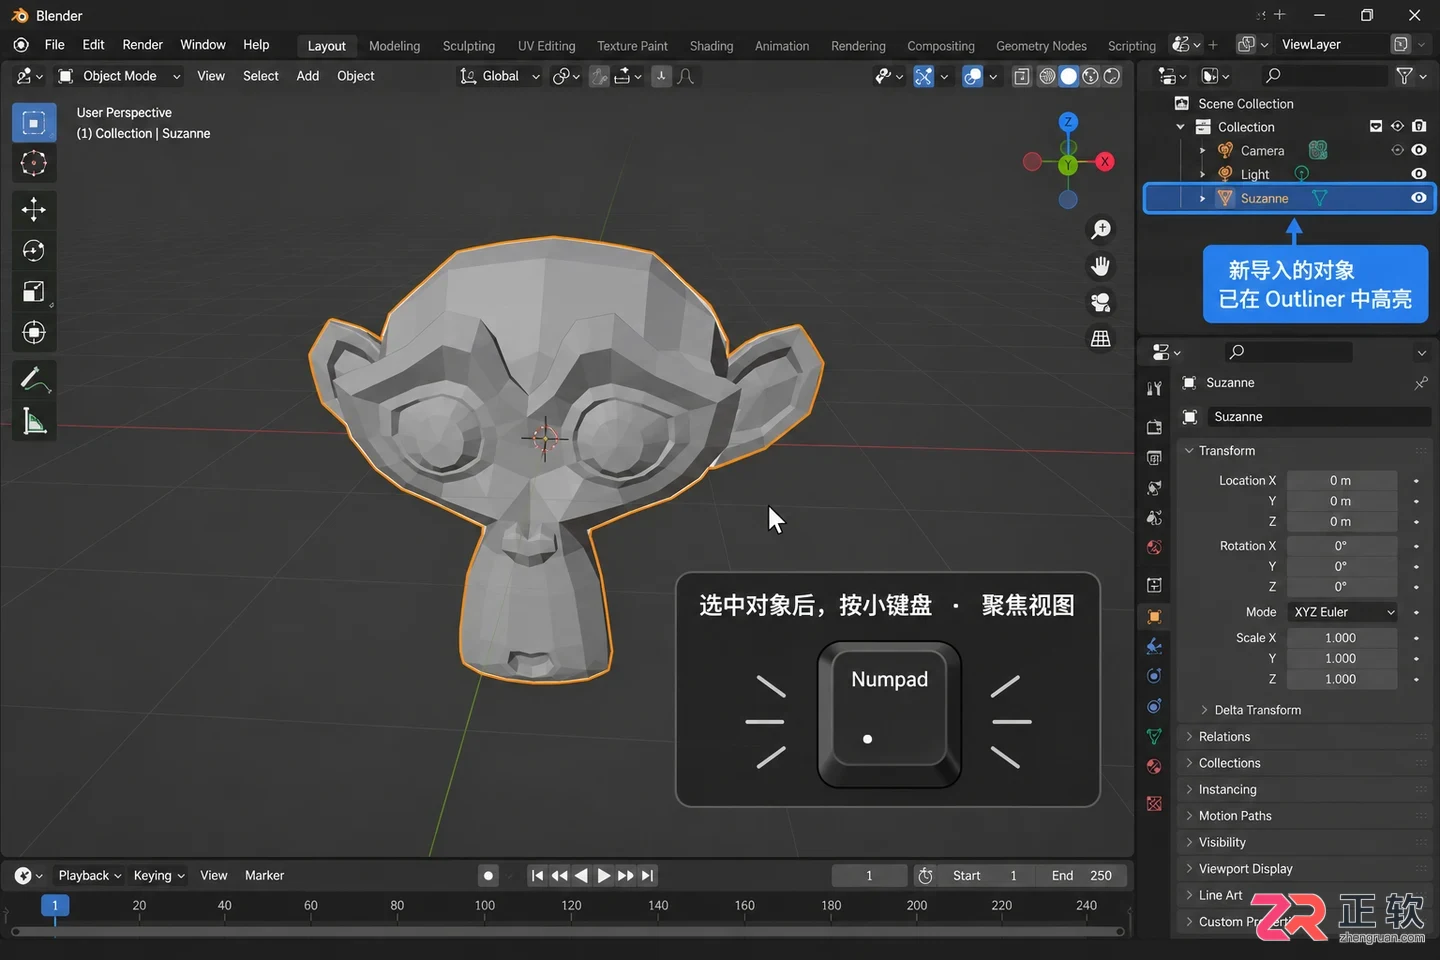
Task: Toggle X-ray display in viewport header
Action: pyautogui.click(x=1021, y=76)
